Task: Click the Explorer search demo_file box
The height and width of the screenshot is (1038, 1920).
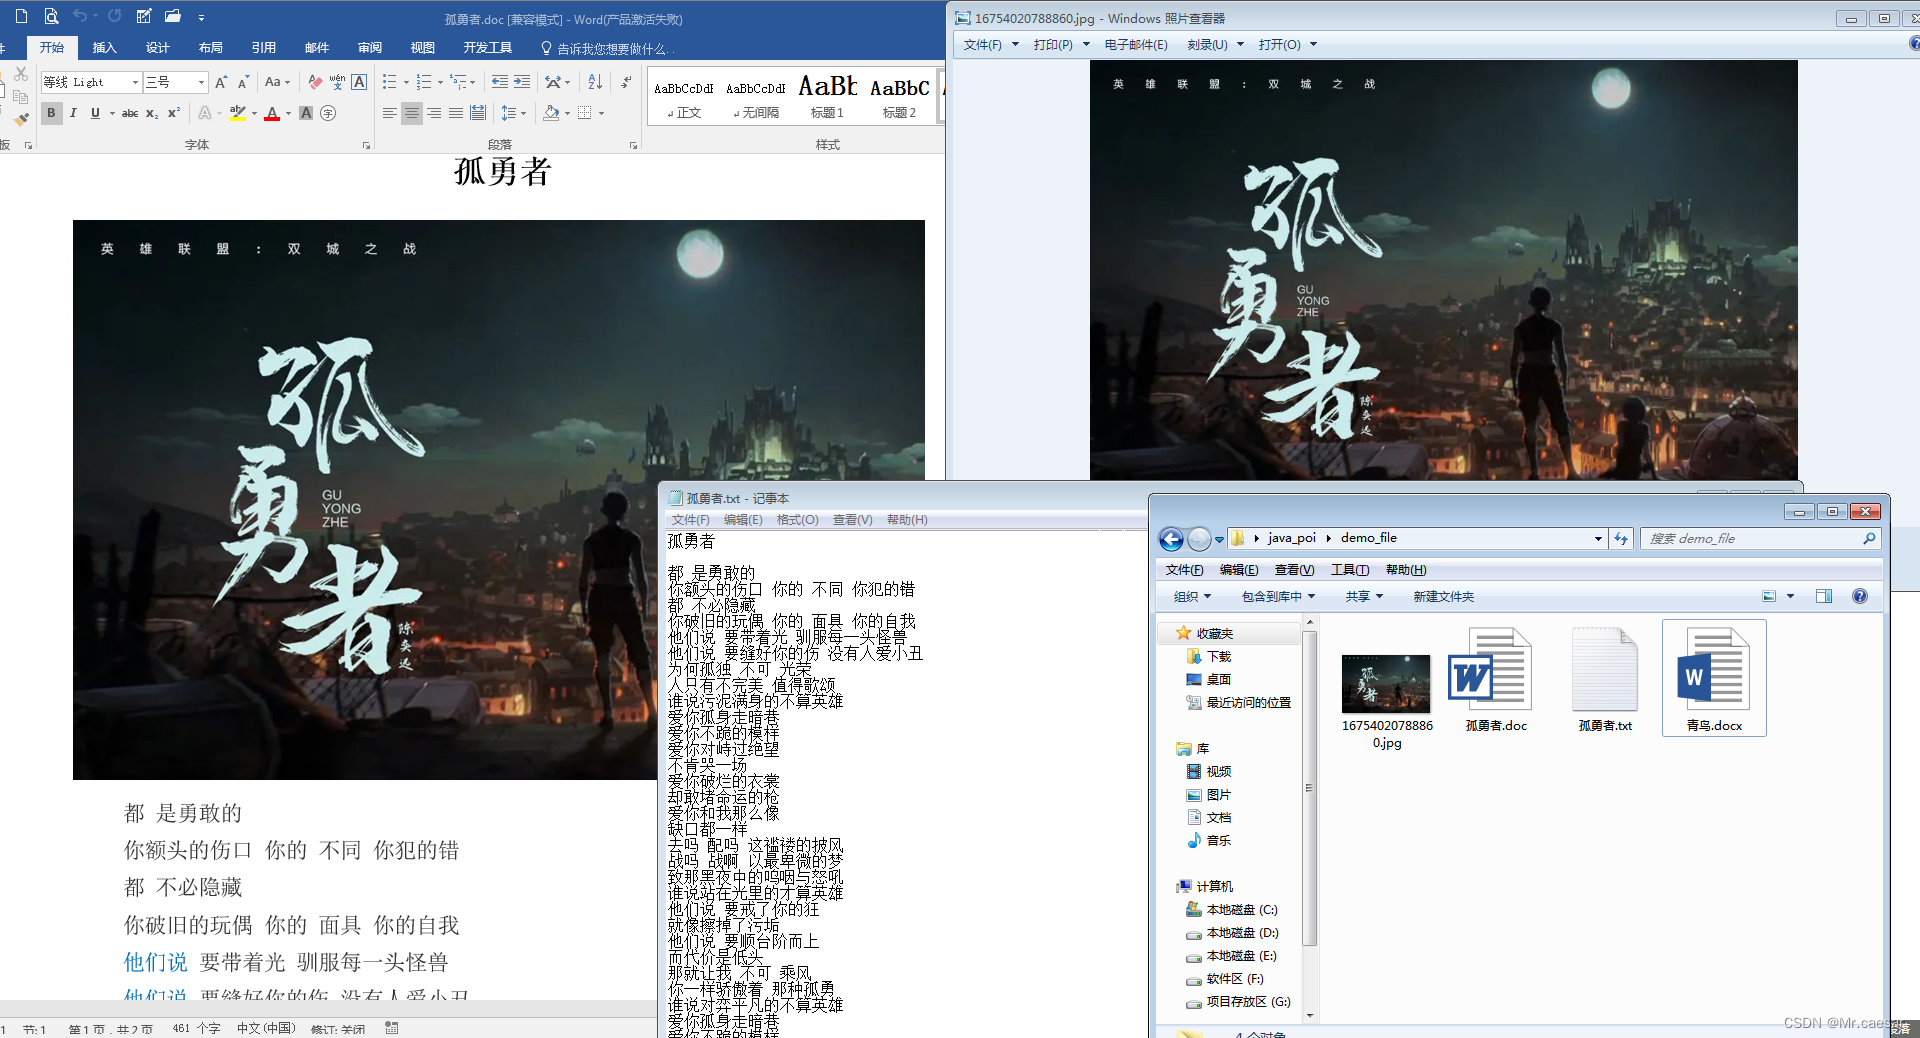Action: [1760, 538]
